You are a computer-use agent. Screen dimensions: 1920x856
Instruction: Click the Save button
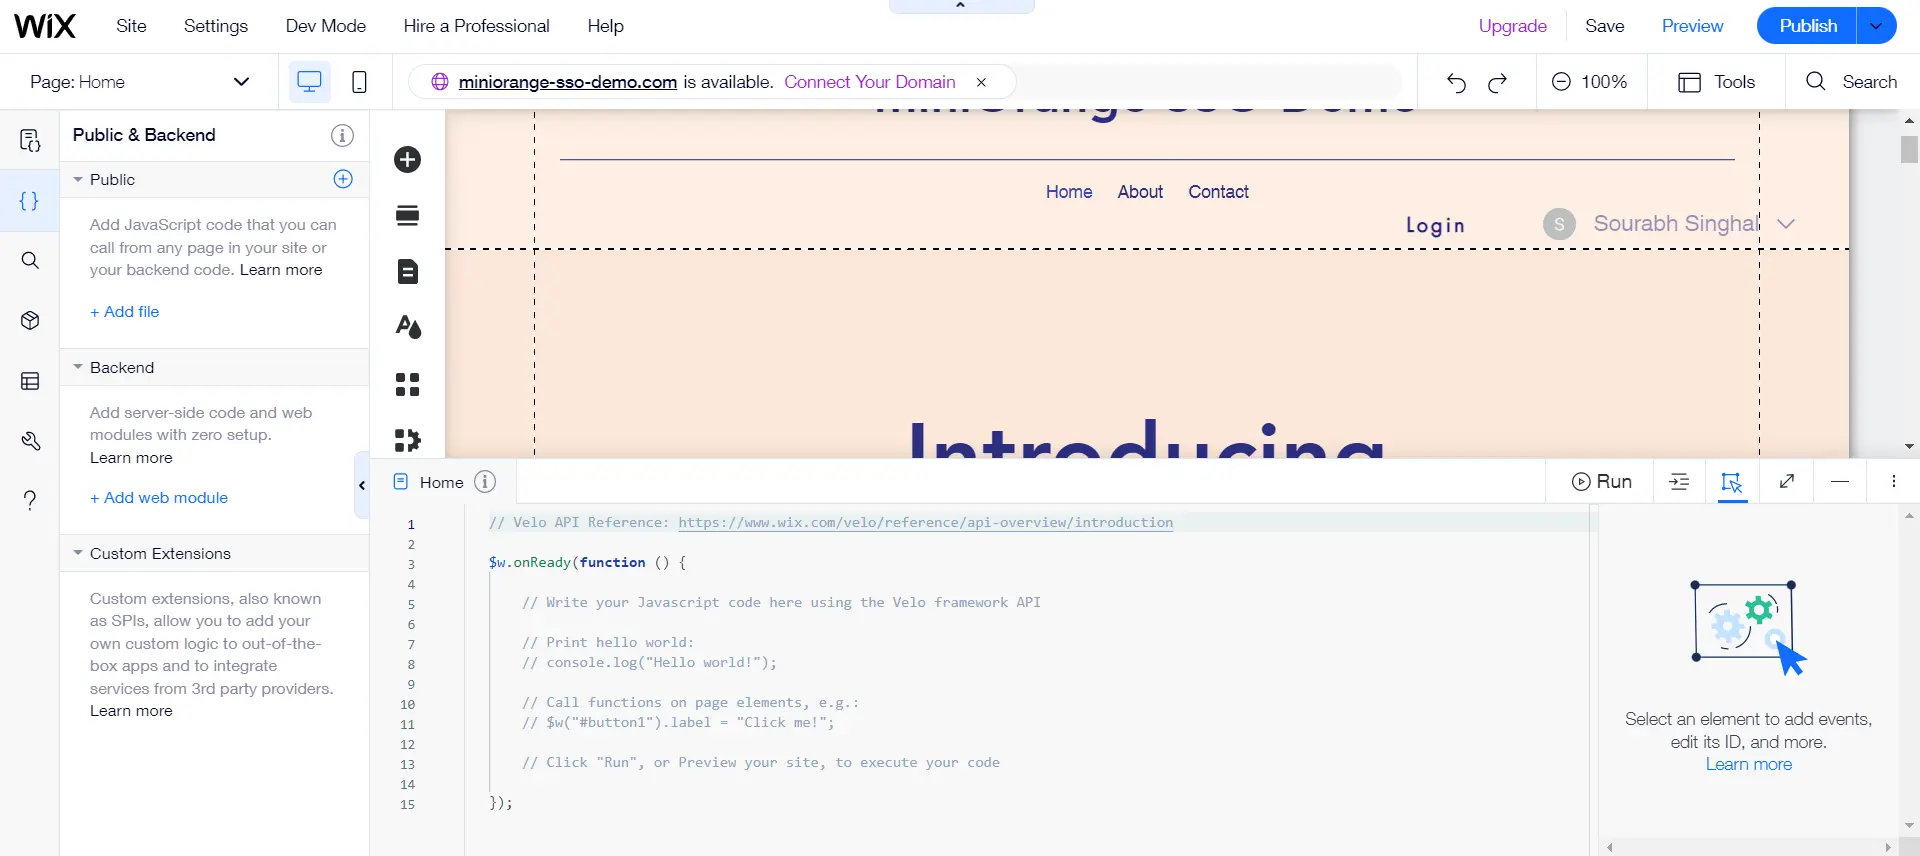pyautogui.click(x=1605, y=26)
